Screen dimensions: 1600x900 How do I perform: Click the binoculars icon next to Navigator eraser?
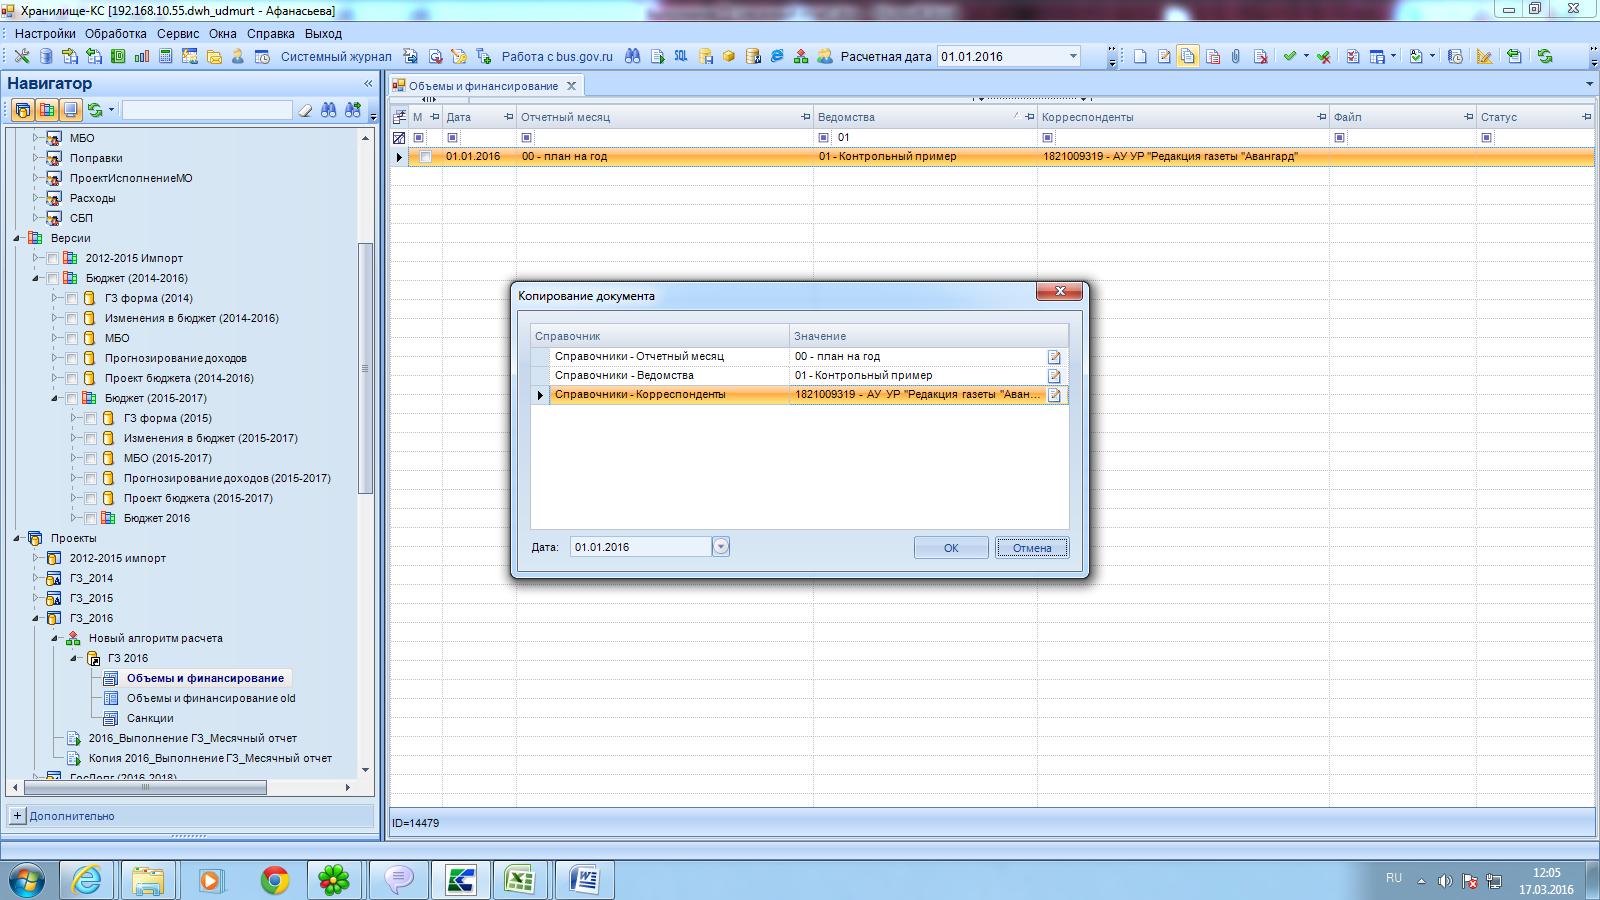329,110
